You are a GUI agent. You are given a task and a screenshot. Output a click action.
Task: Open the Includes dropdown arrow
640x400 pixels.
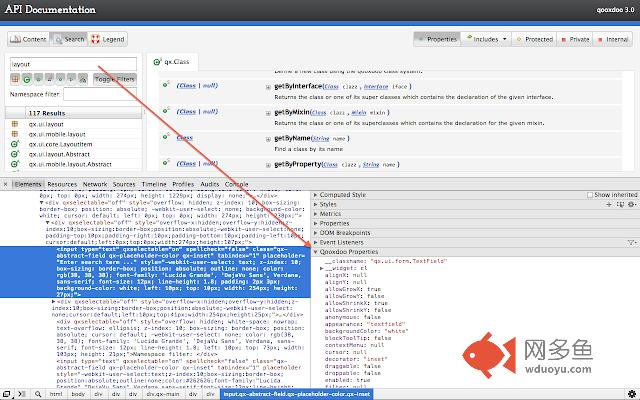(x=505, y=39)
